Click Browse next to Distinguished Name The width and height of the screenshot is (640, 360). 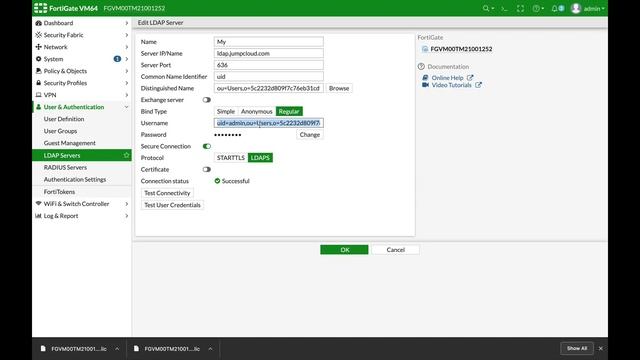(x=339, y=88)
